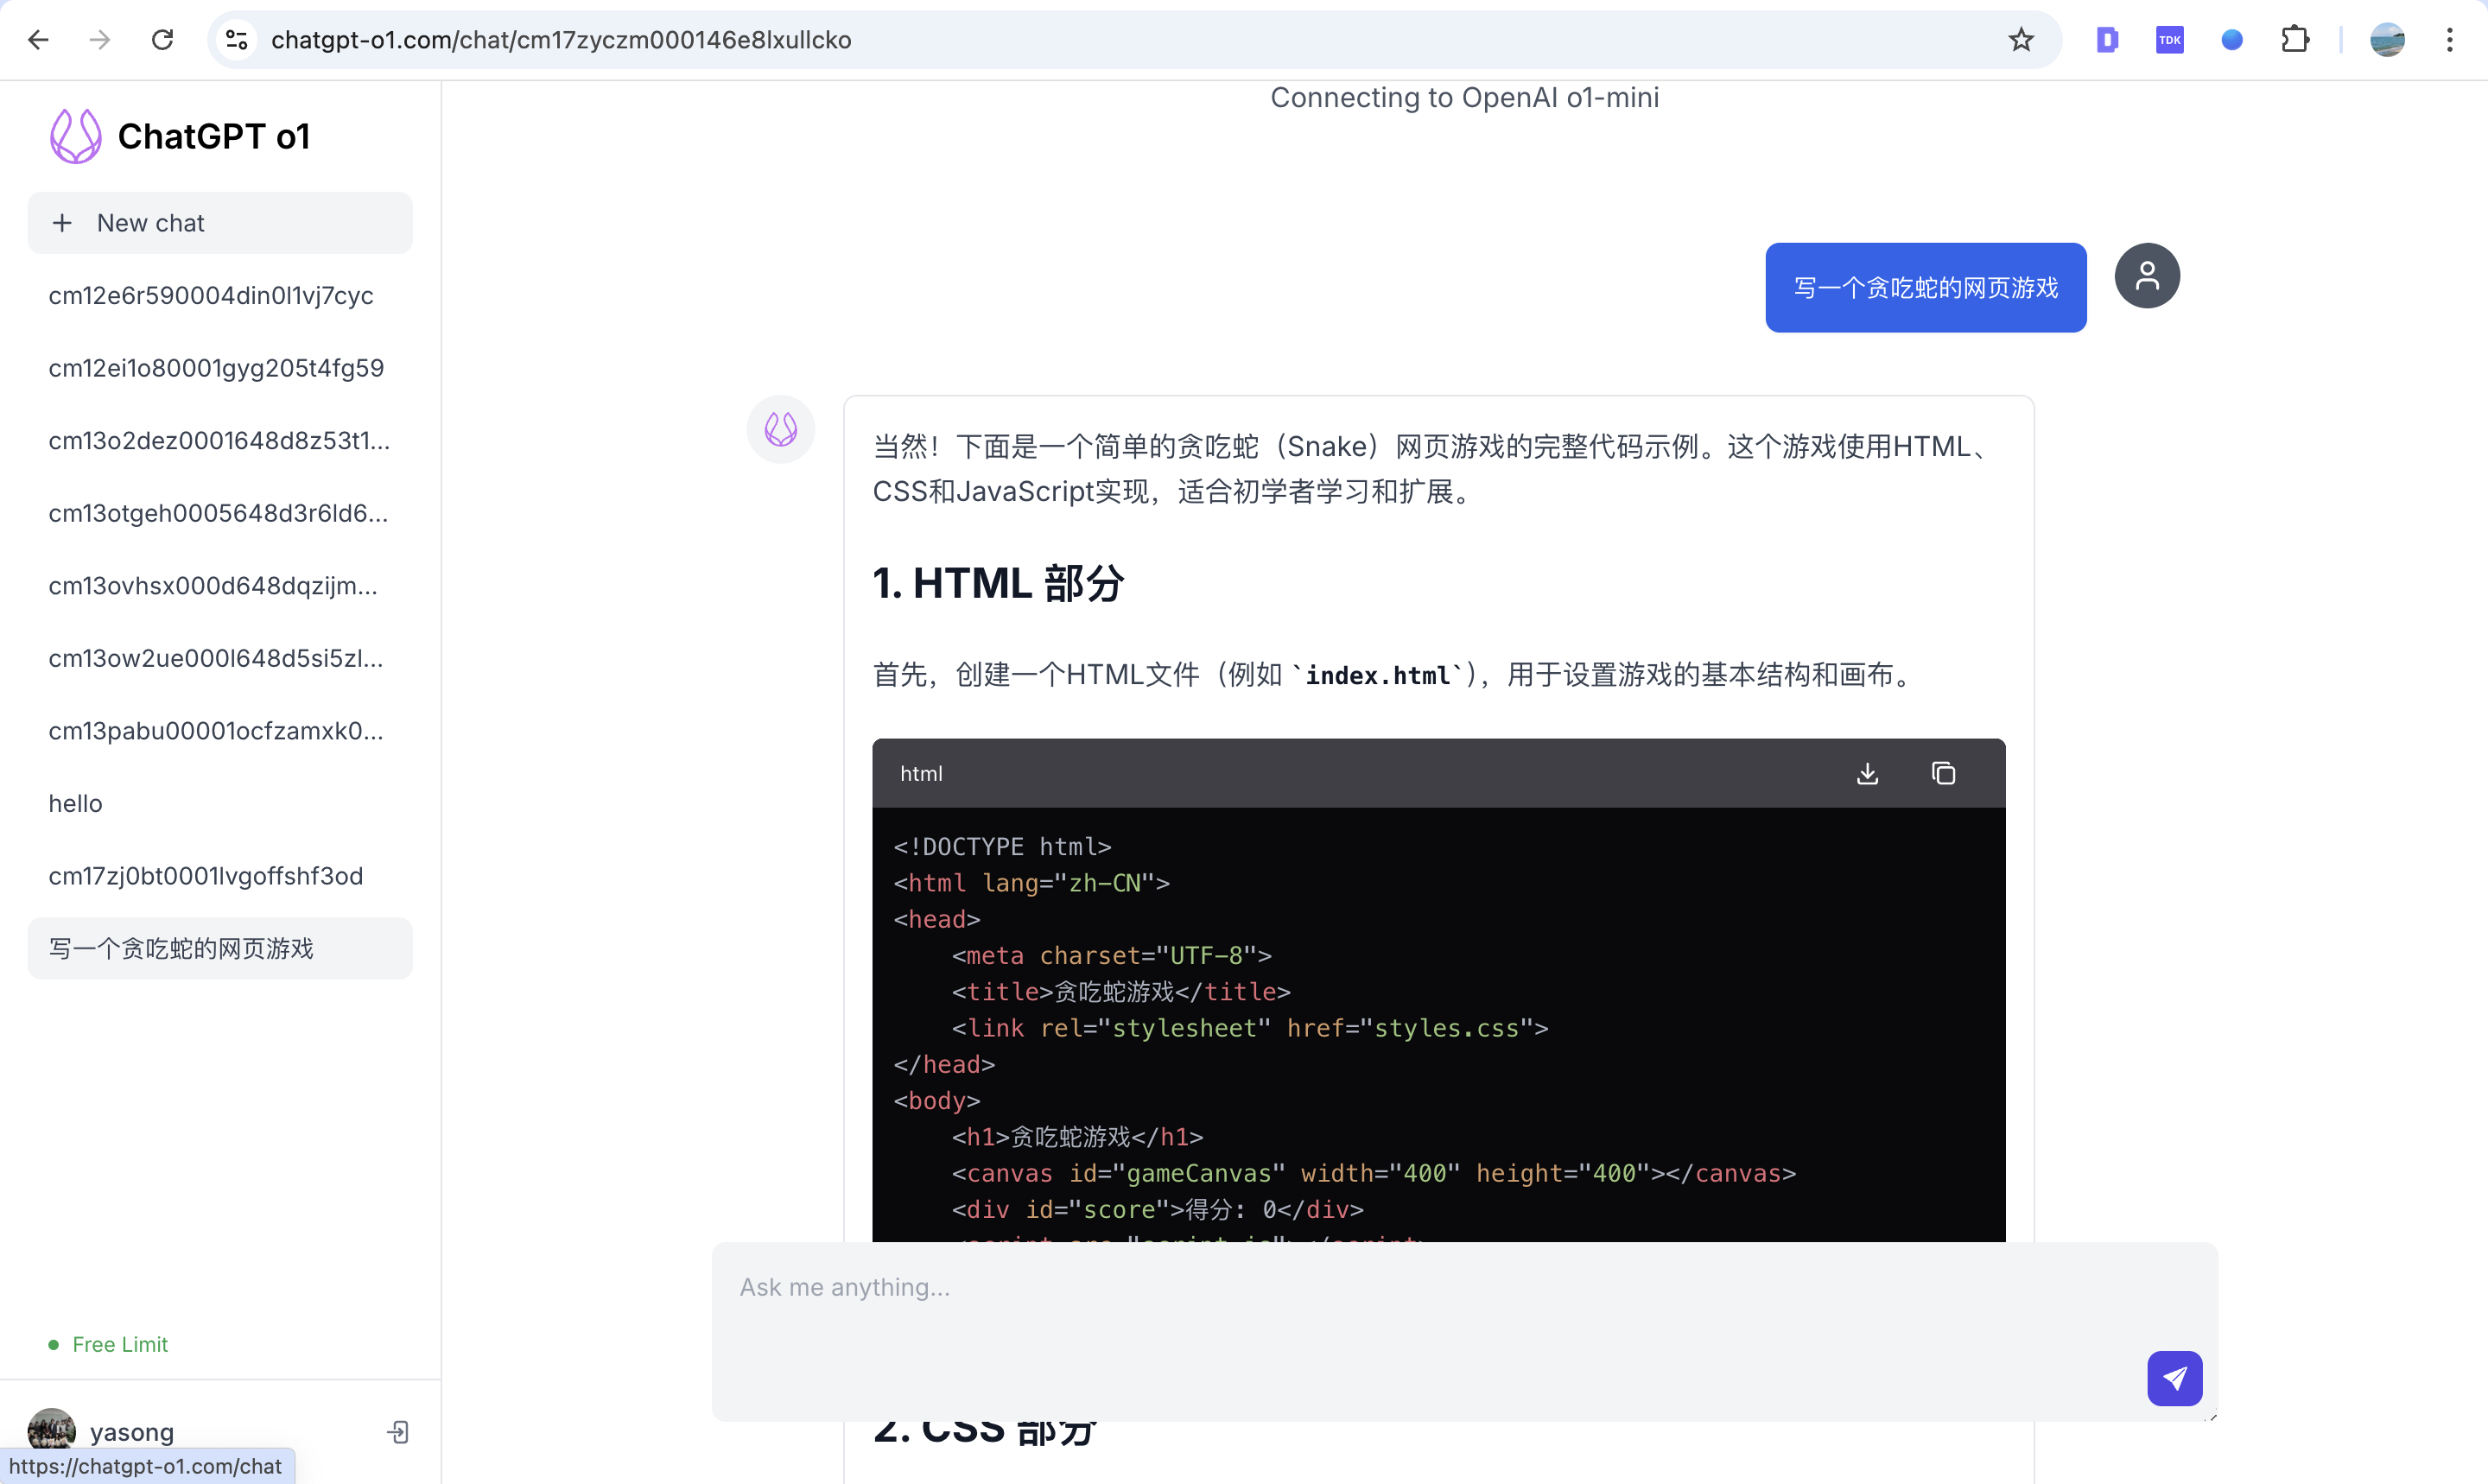Select the hello chat history item
The height and width of the screenshot is (1484, 2488).
click(x=74, y=802)
